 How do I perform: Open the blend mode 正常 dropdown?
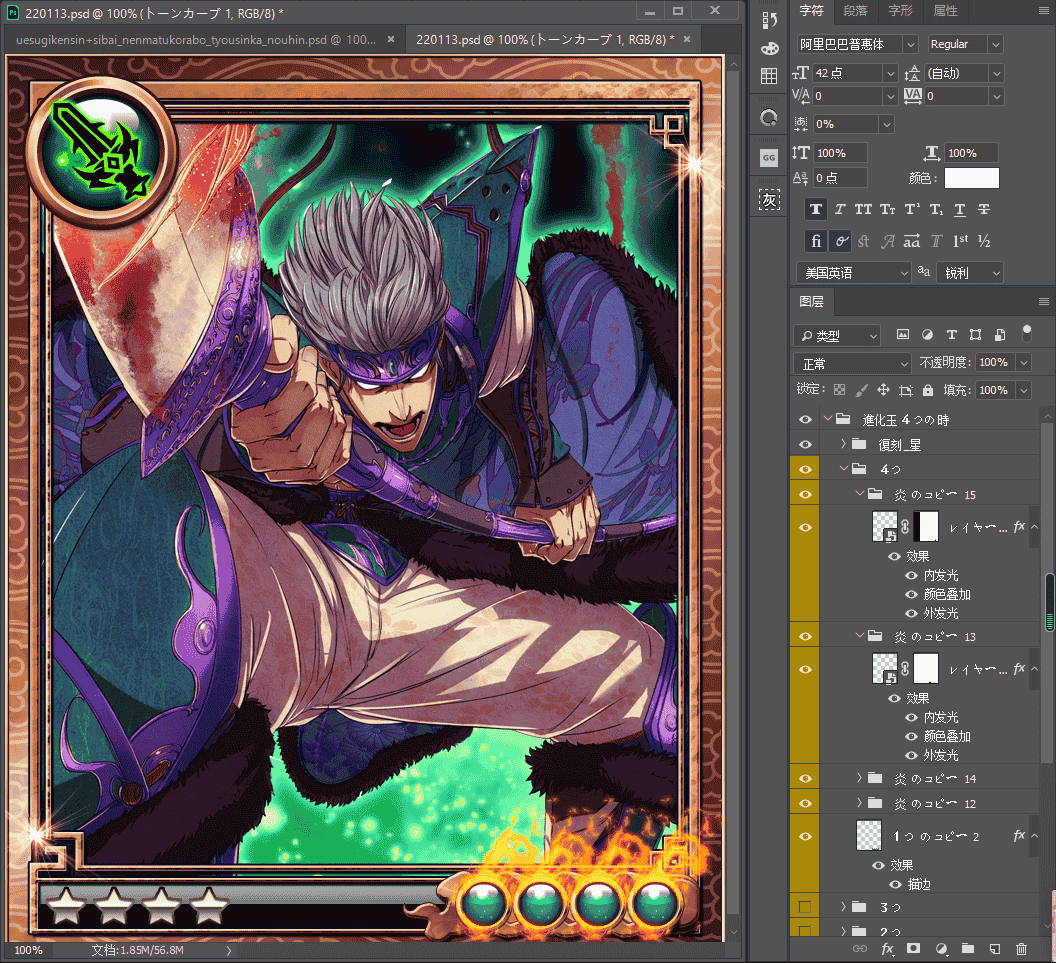click(x=852, y=364)
